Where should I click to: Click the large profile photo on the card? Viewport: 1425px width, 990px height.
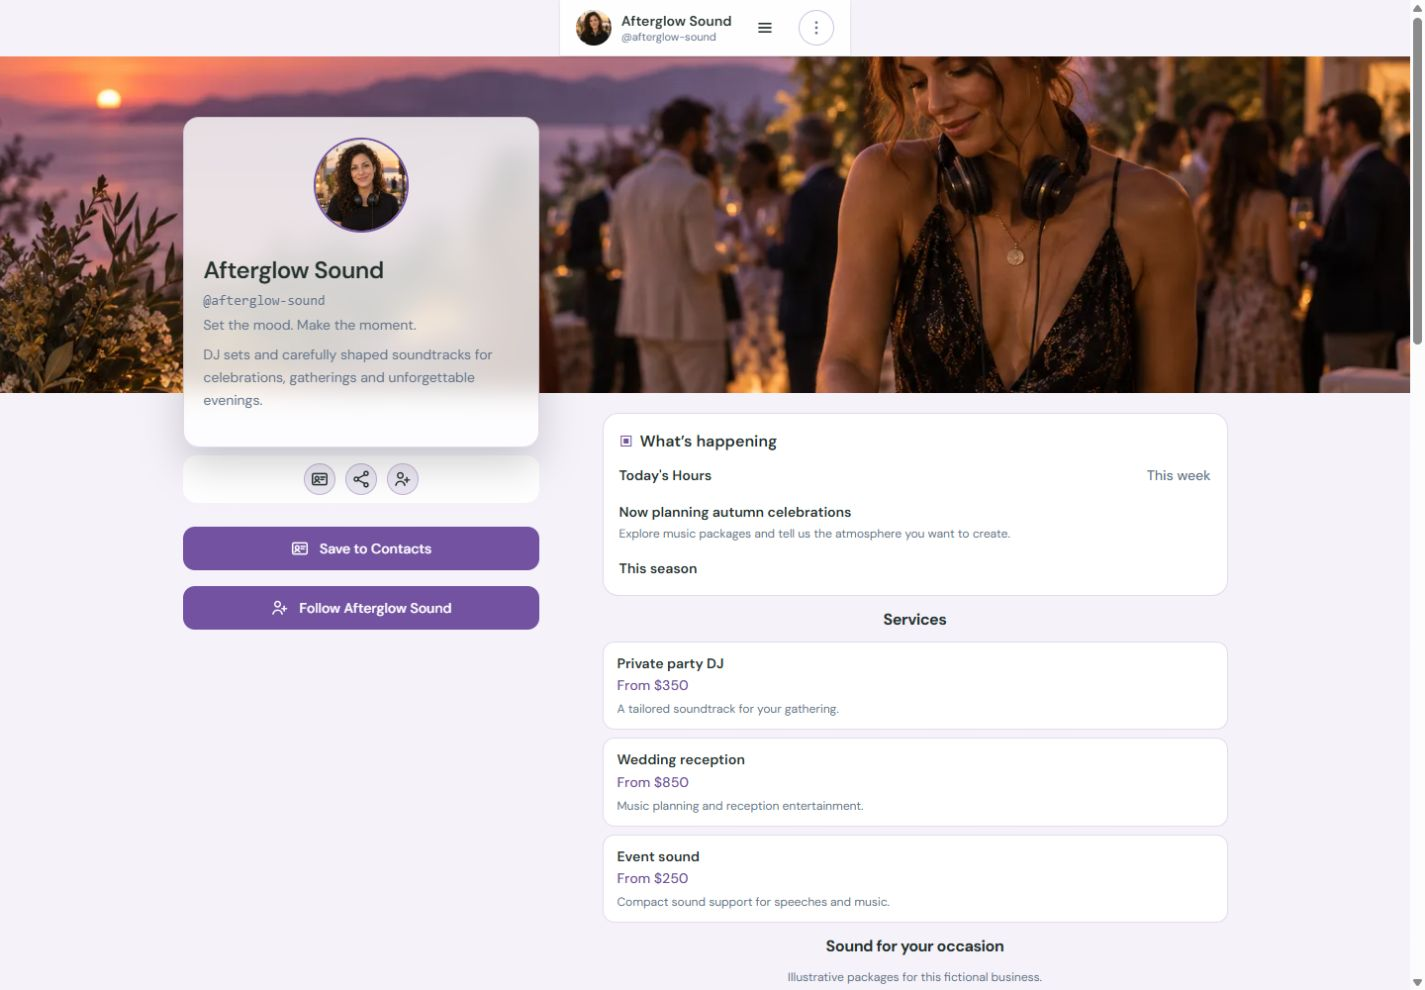(x=361, y=185)
